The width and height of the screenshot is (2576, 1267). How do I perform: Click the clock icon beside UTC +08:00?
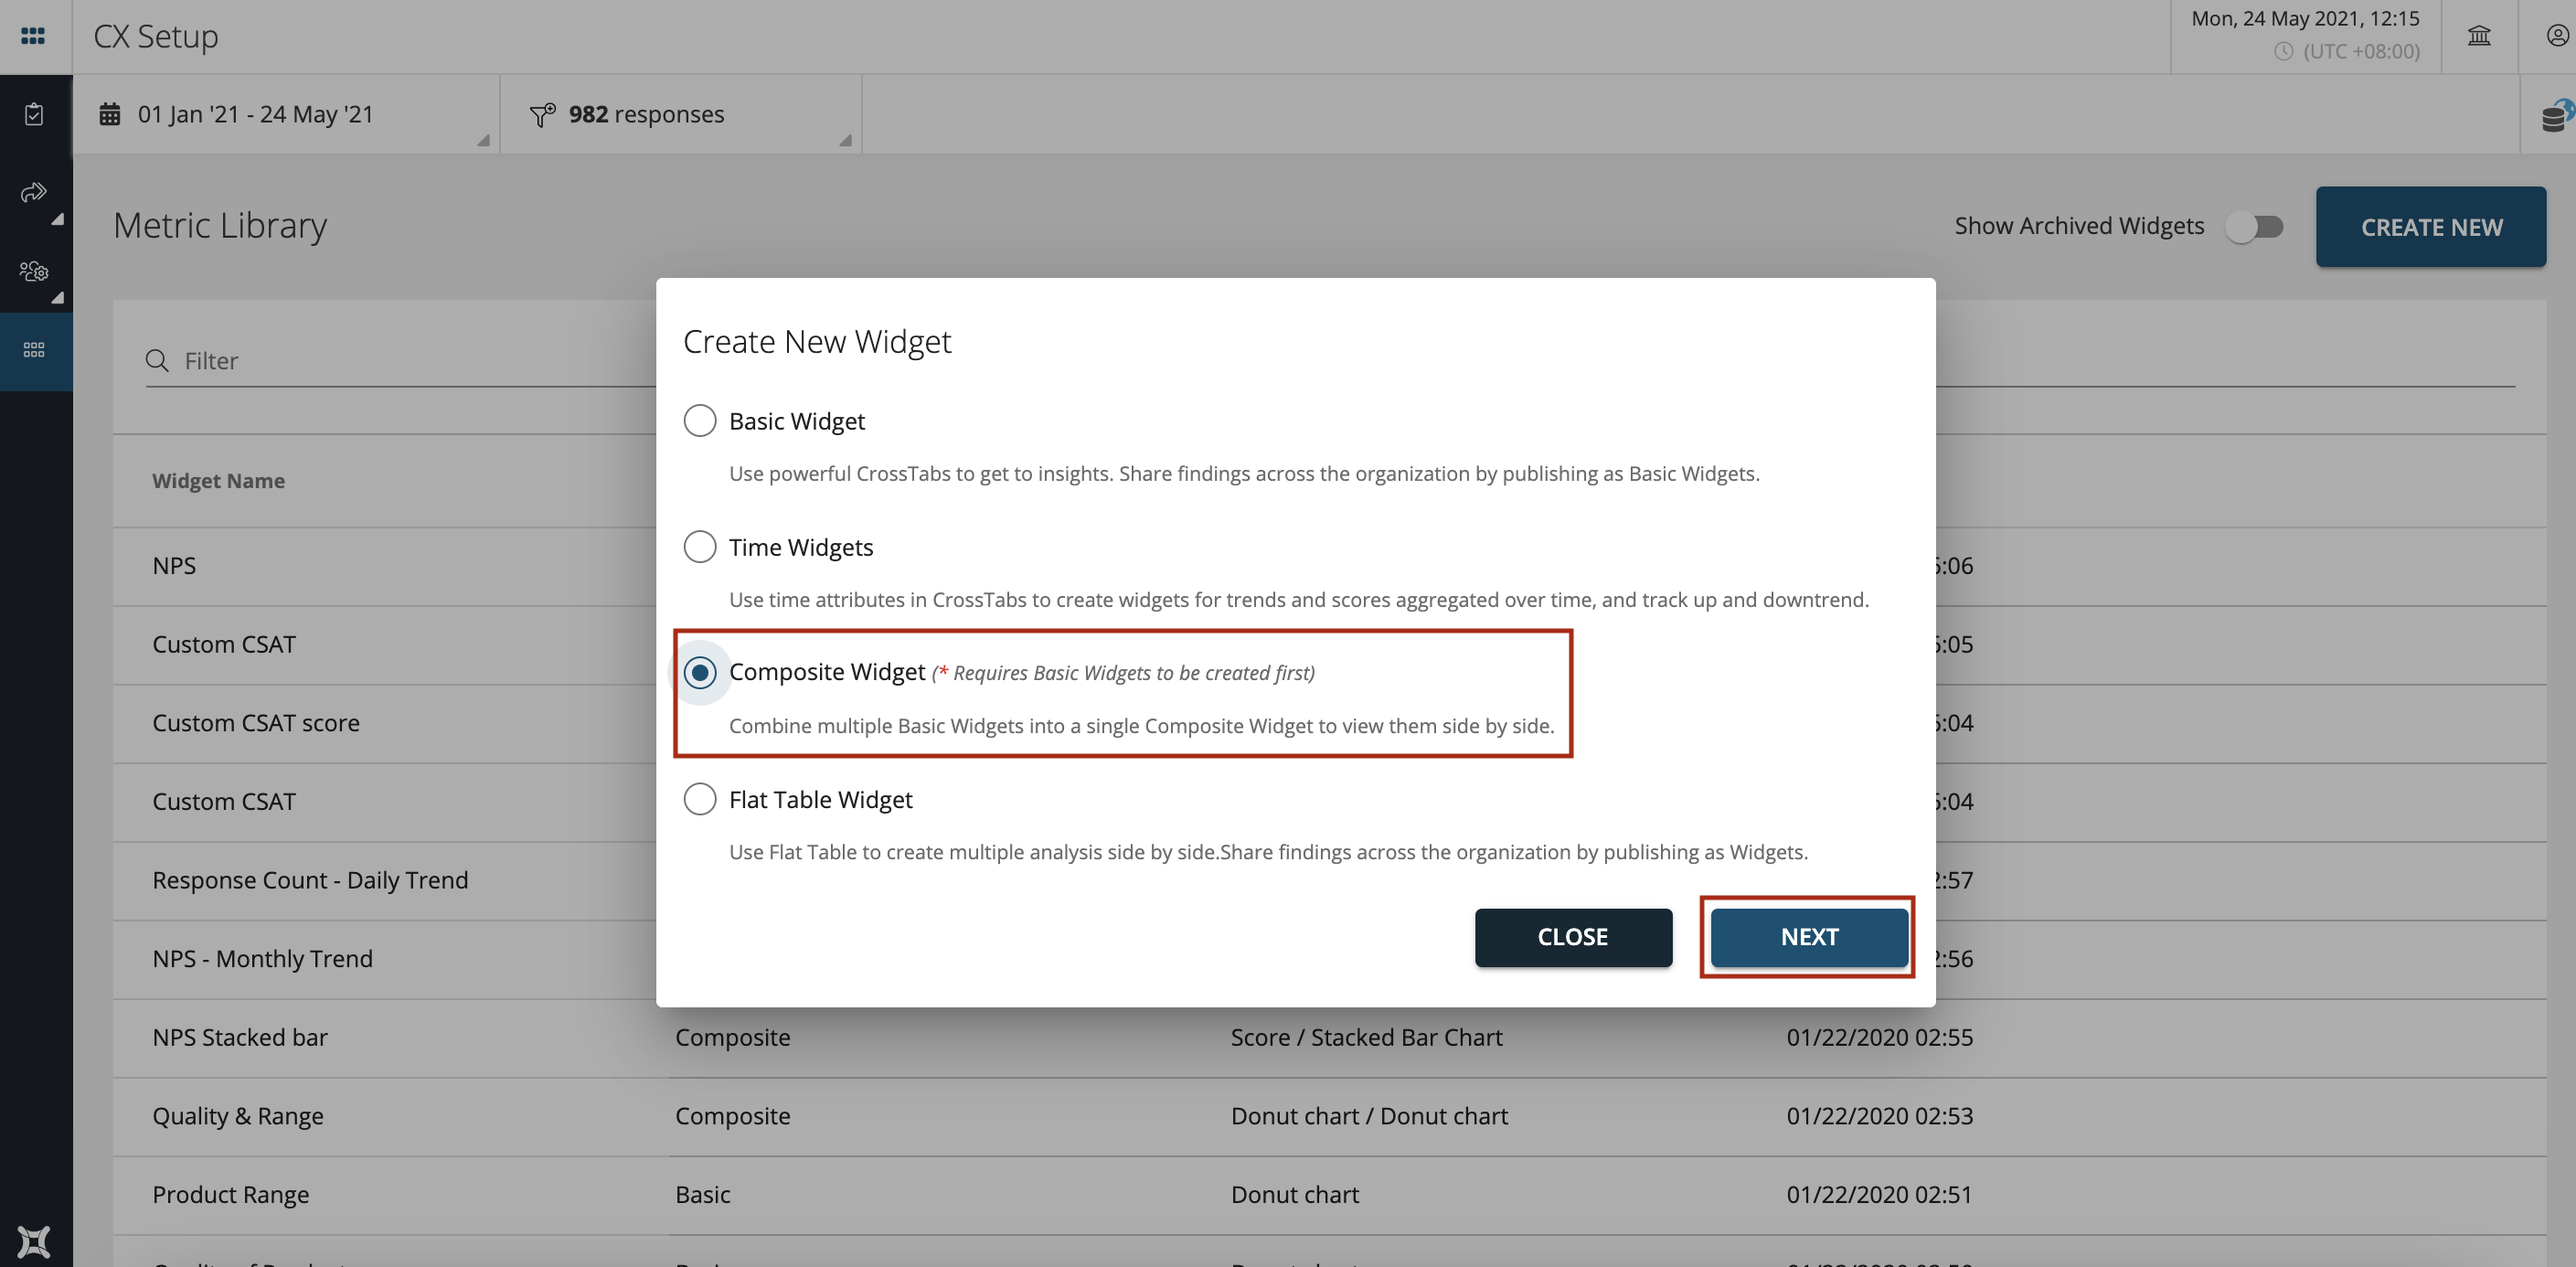(x=2284, y=51)
